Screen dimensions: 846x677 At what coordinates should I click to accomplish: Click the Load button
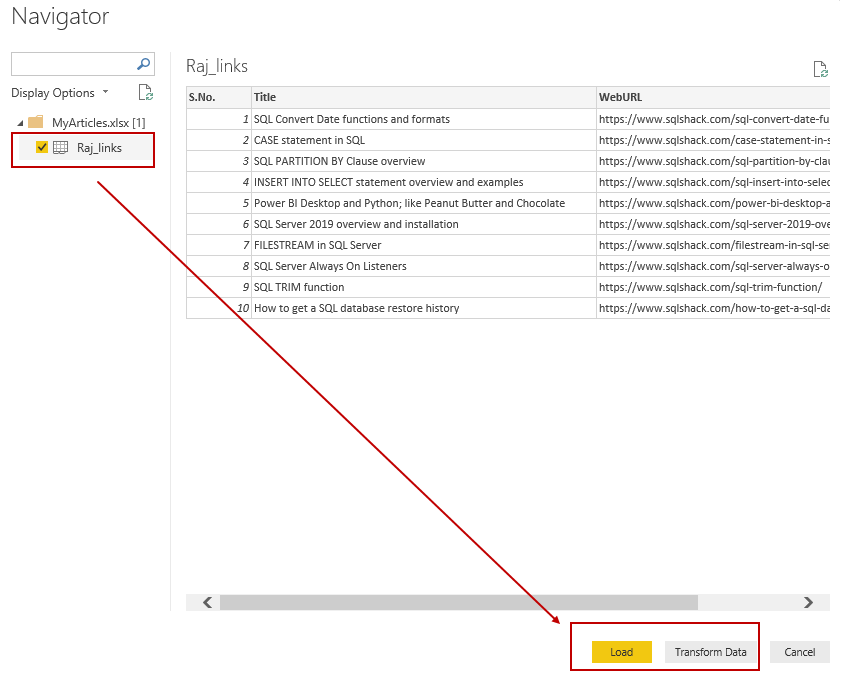point(622,652)
